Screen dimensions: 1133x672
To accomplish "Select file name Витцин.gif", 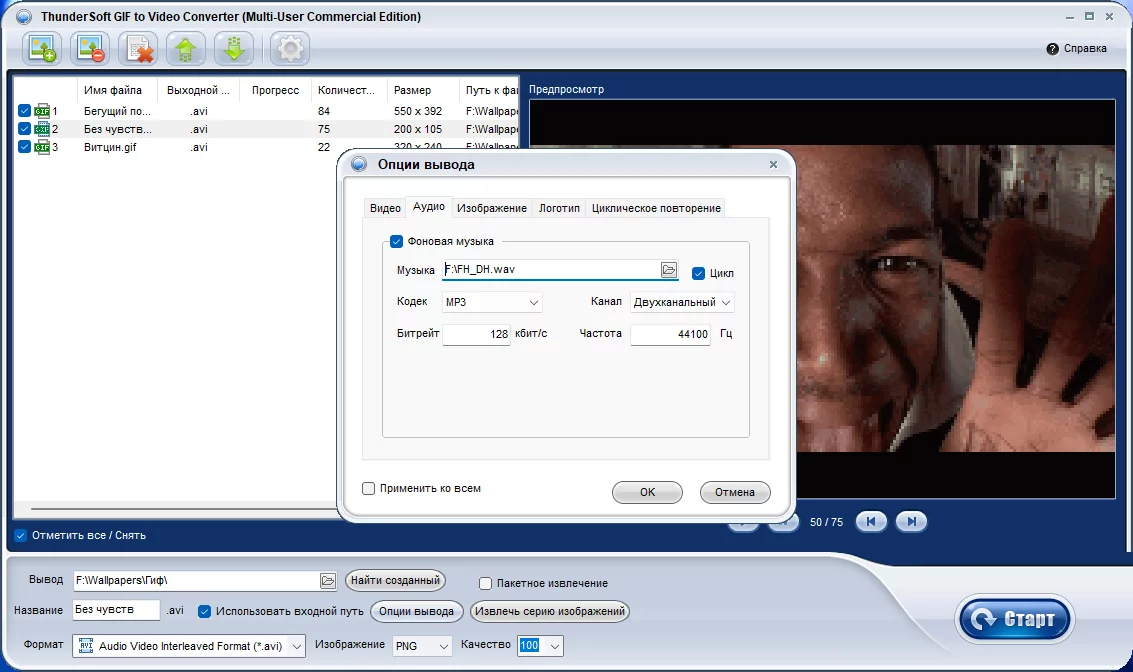I will [110, 147].
